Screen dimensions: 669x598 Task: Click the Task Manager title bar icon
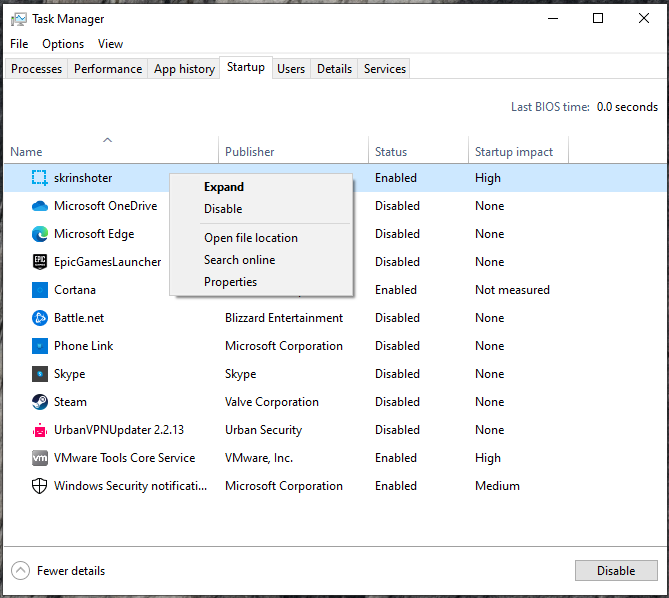(x=19, y=19)
